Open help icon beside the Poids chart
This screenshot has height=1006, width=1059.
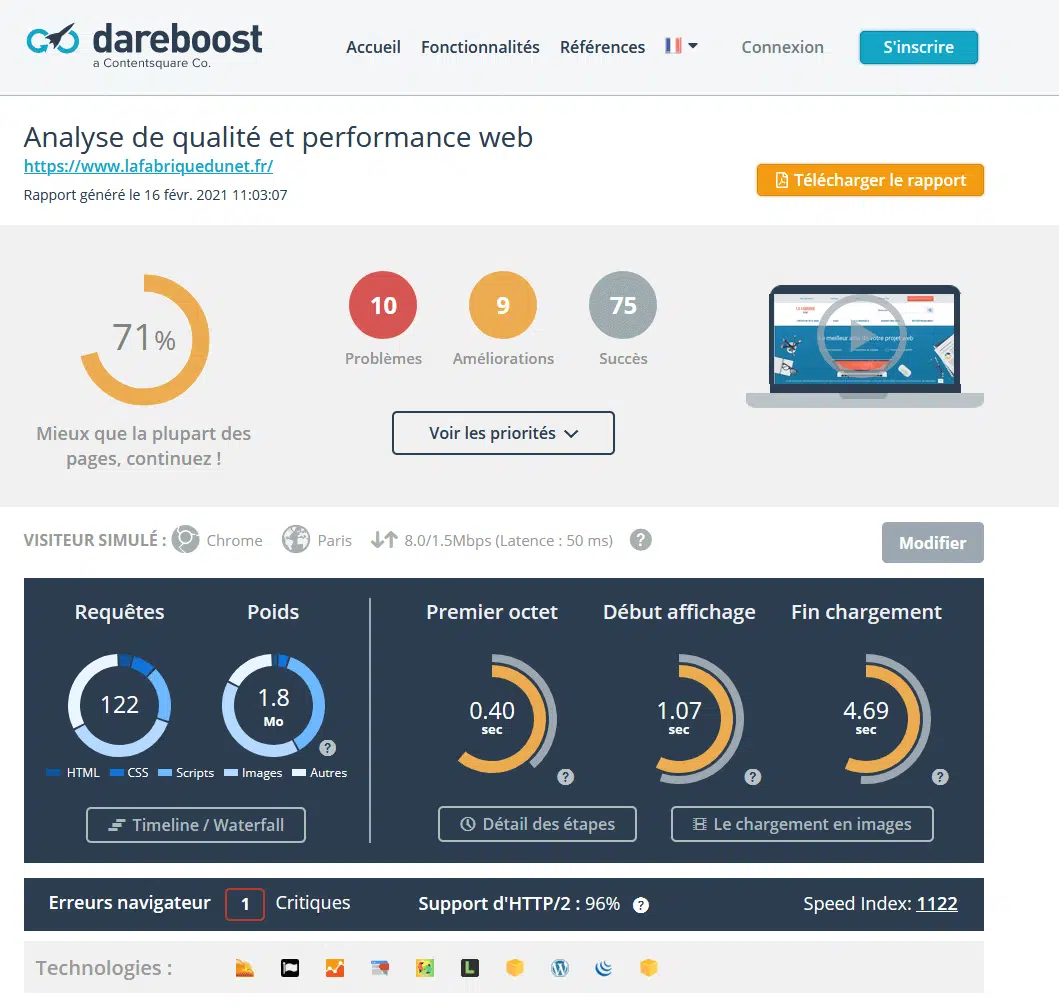tap(328, 747)
